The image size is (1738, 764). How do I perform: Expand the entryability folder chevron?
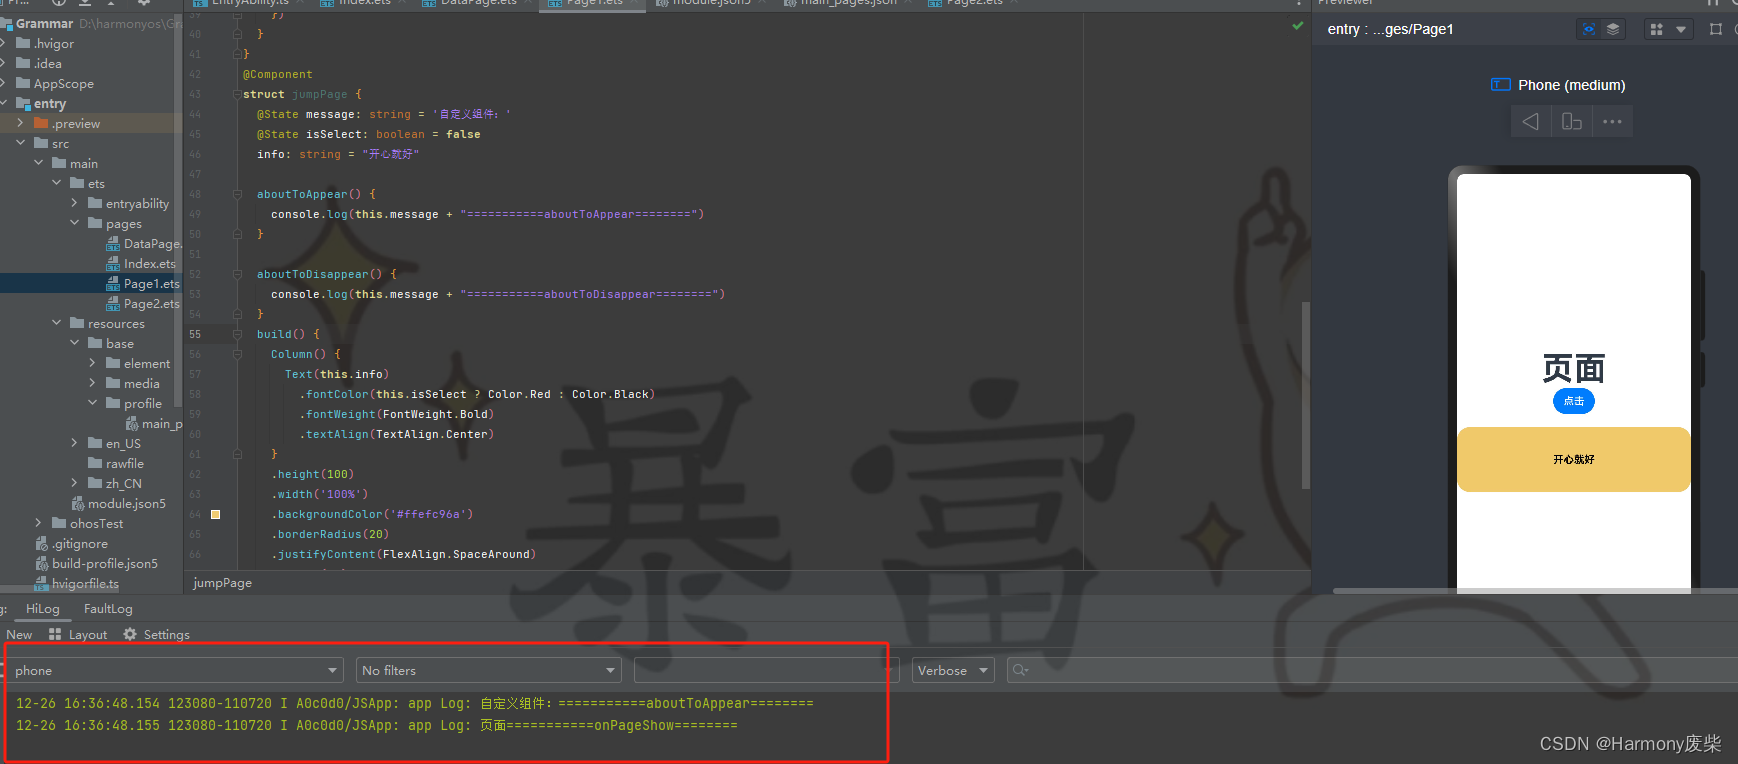[x=75, y=203]
